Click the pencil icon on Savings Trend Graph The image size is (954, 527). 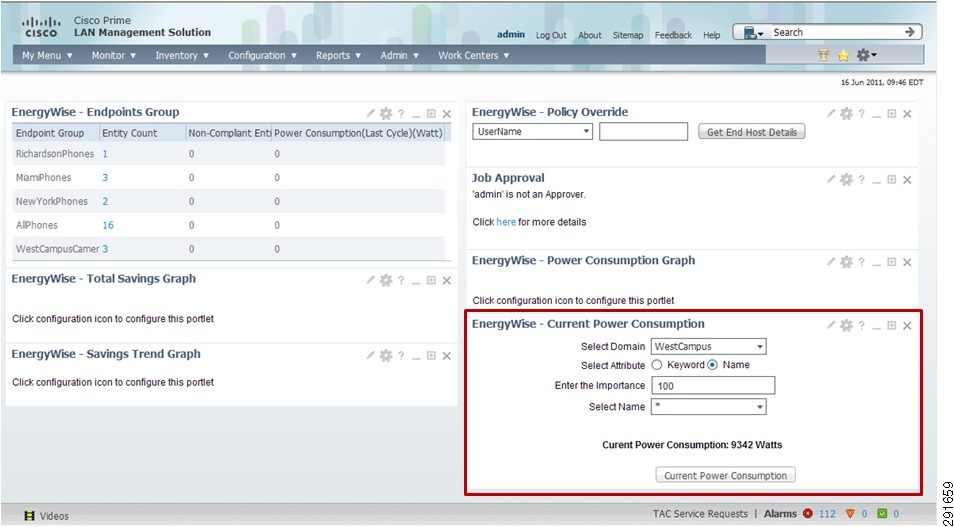371,355
